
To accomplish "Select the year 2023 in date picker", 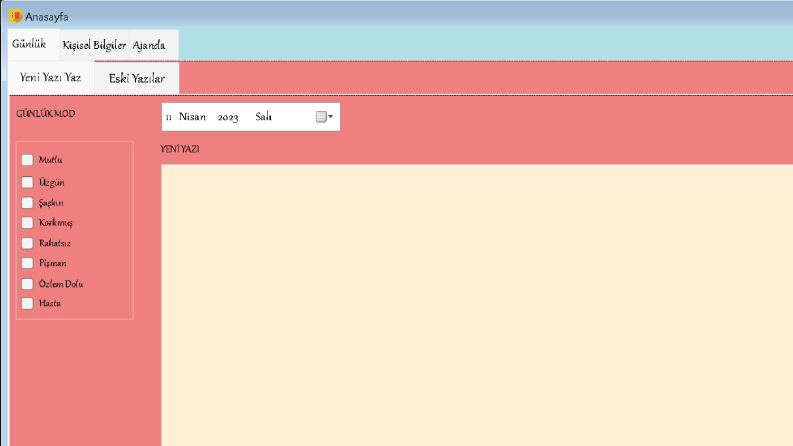I will [228, 117].
